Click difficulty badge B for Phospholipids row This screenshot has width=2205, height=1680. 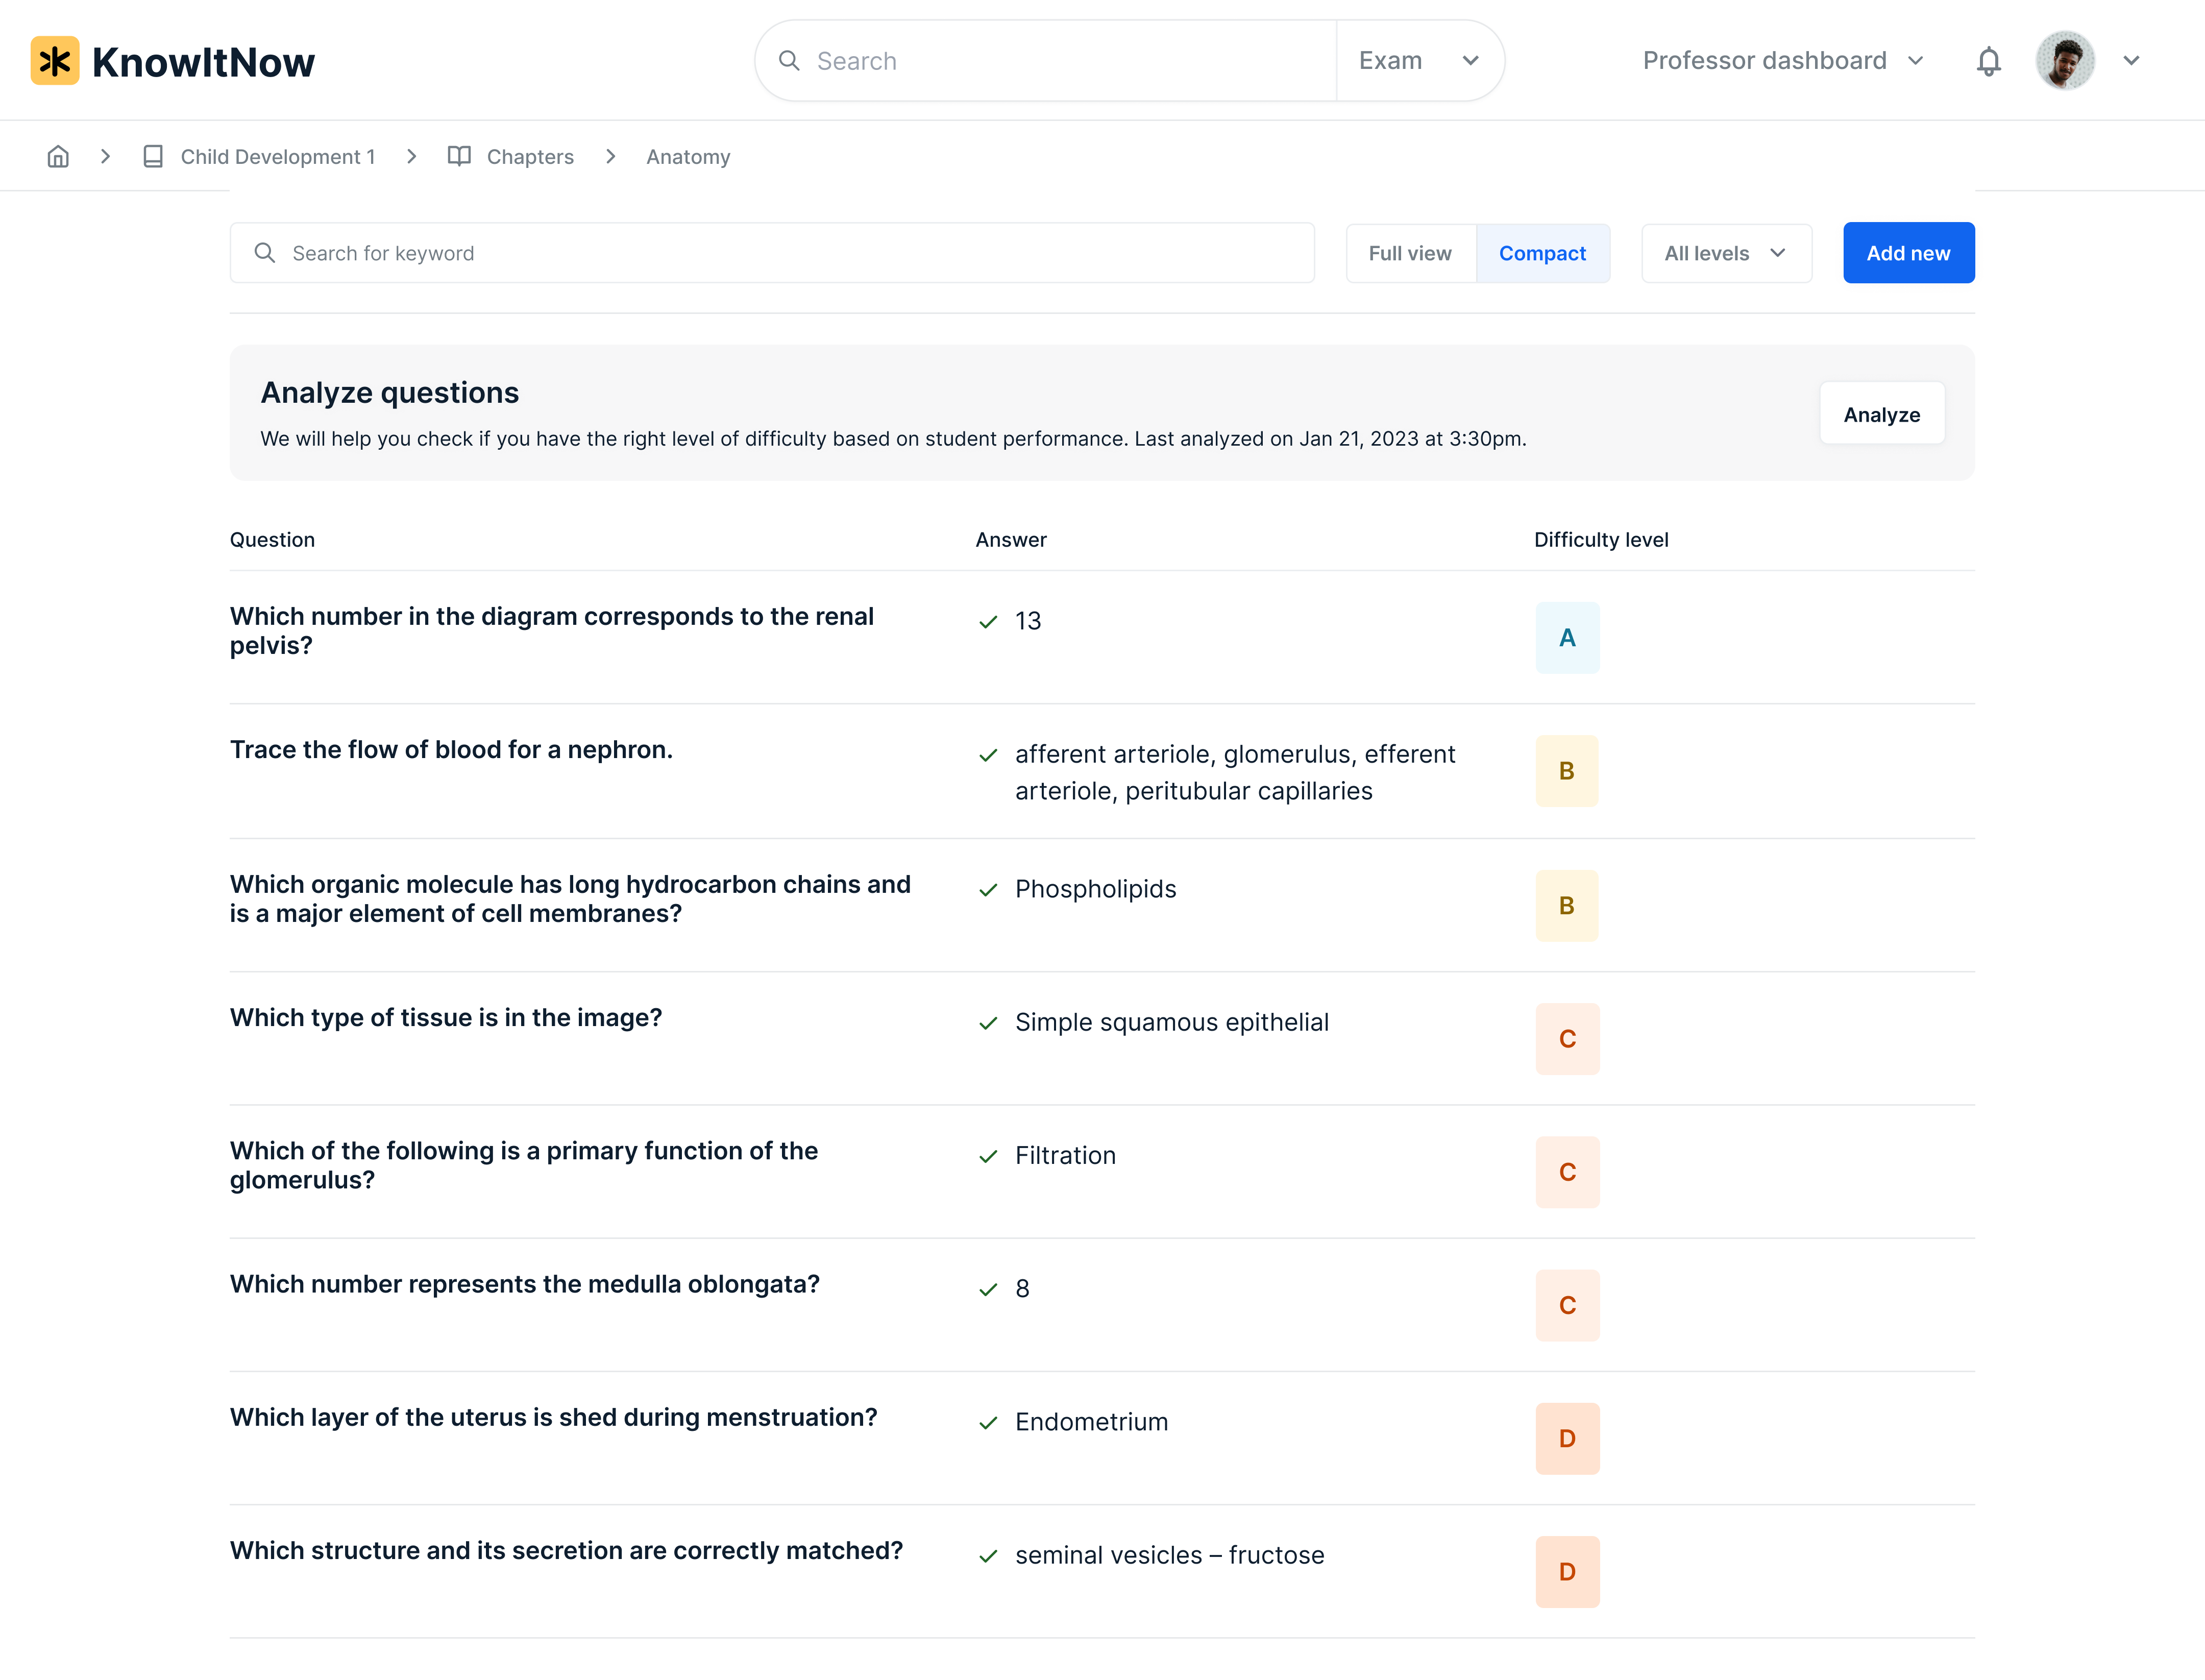[x=1567, y=906]
